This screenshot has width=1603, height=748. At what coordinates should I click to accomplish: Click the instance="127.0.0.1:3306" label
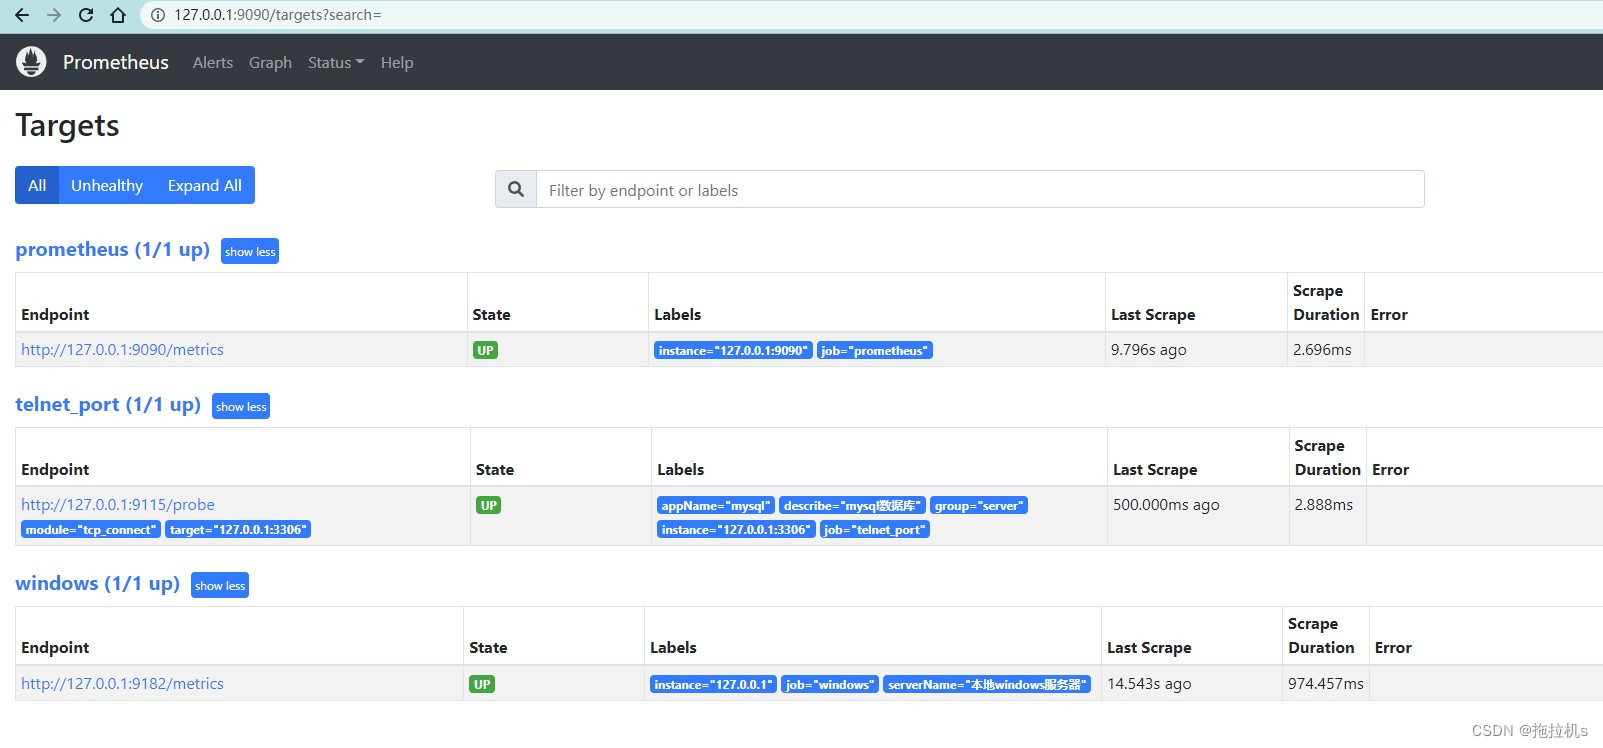[736, 529]
